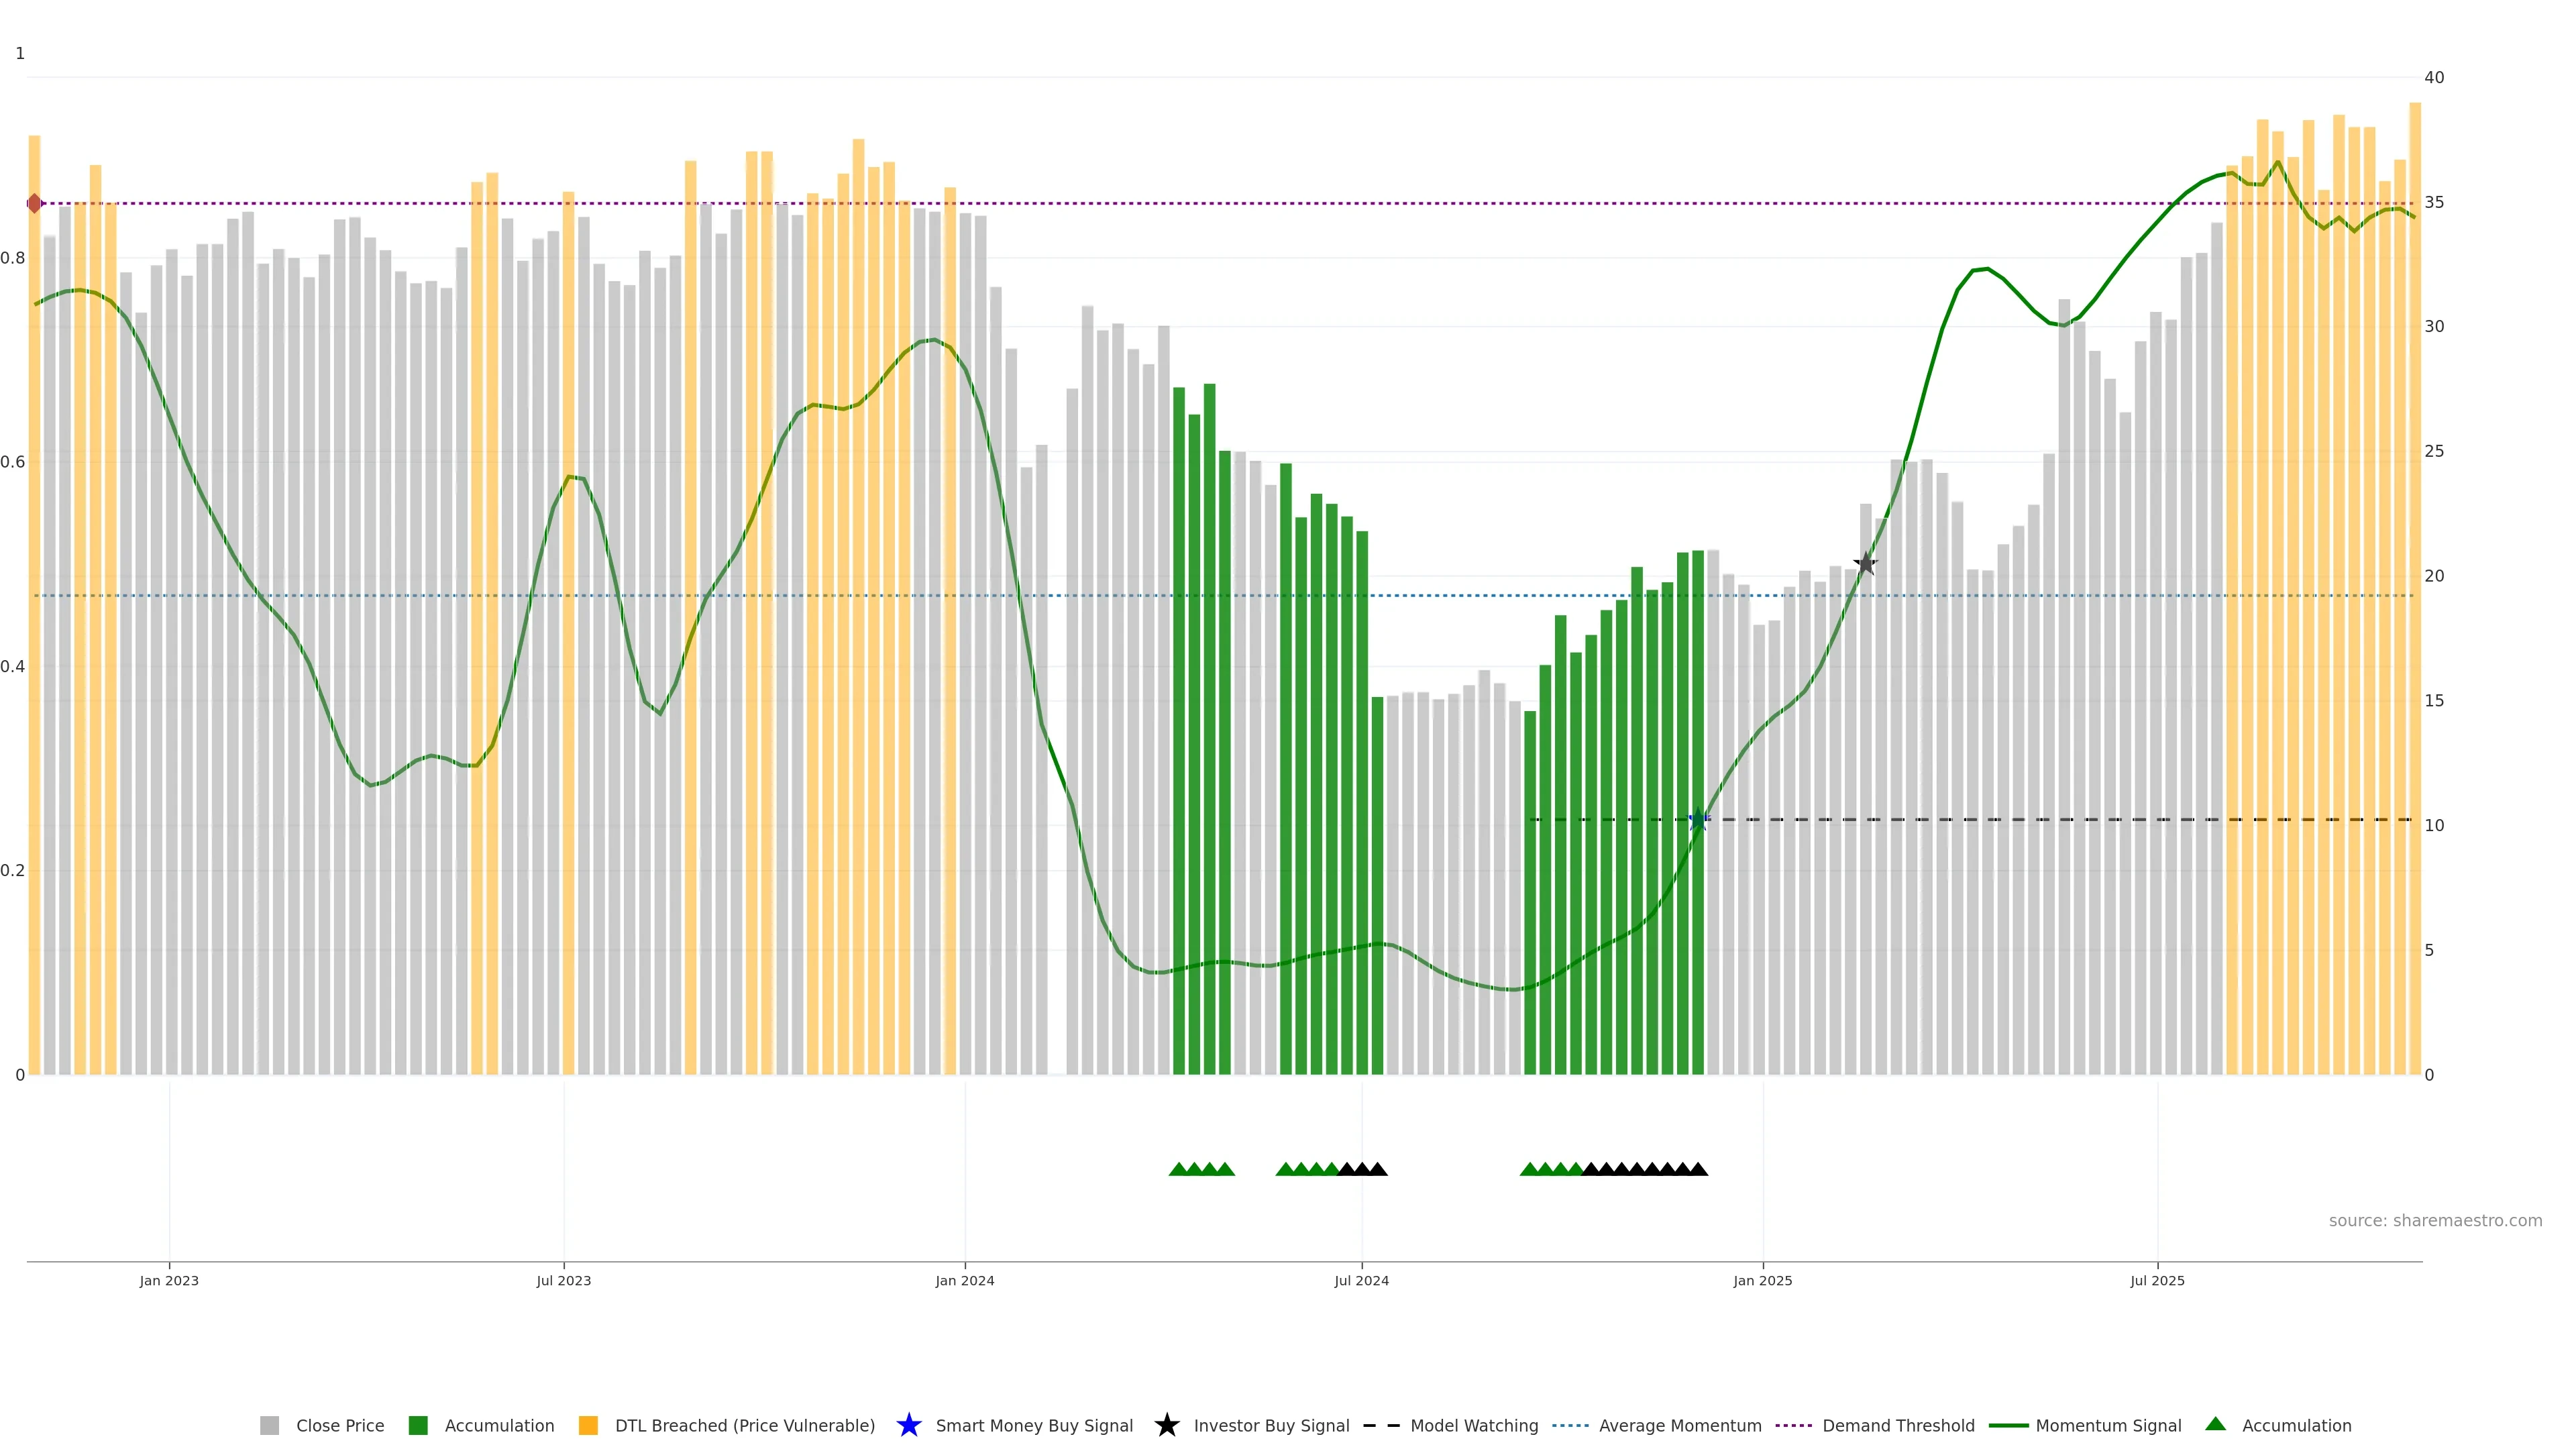Click the green square Accumulation legend swatch

(x=418, y=1426)
